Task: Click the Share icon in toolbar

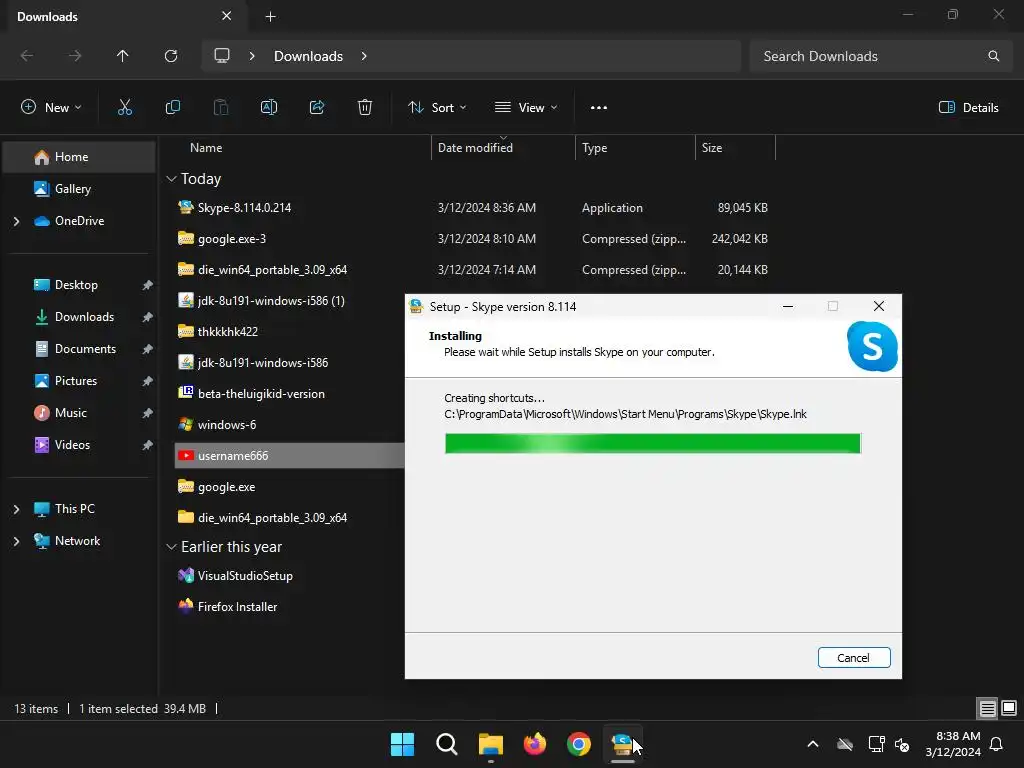Action: click(x=317, y=108)
